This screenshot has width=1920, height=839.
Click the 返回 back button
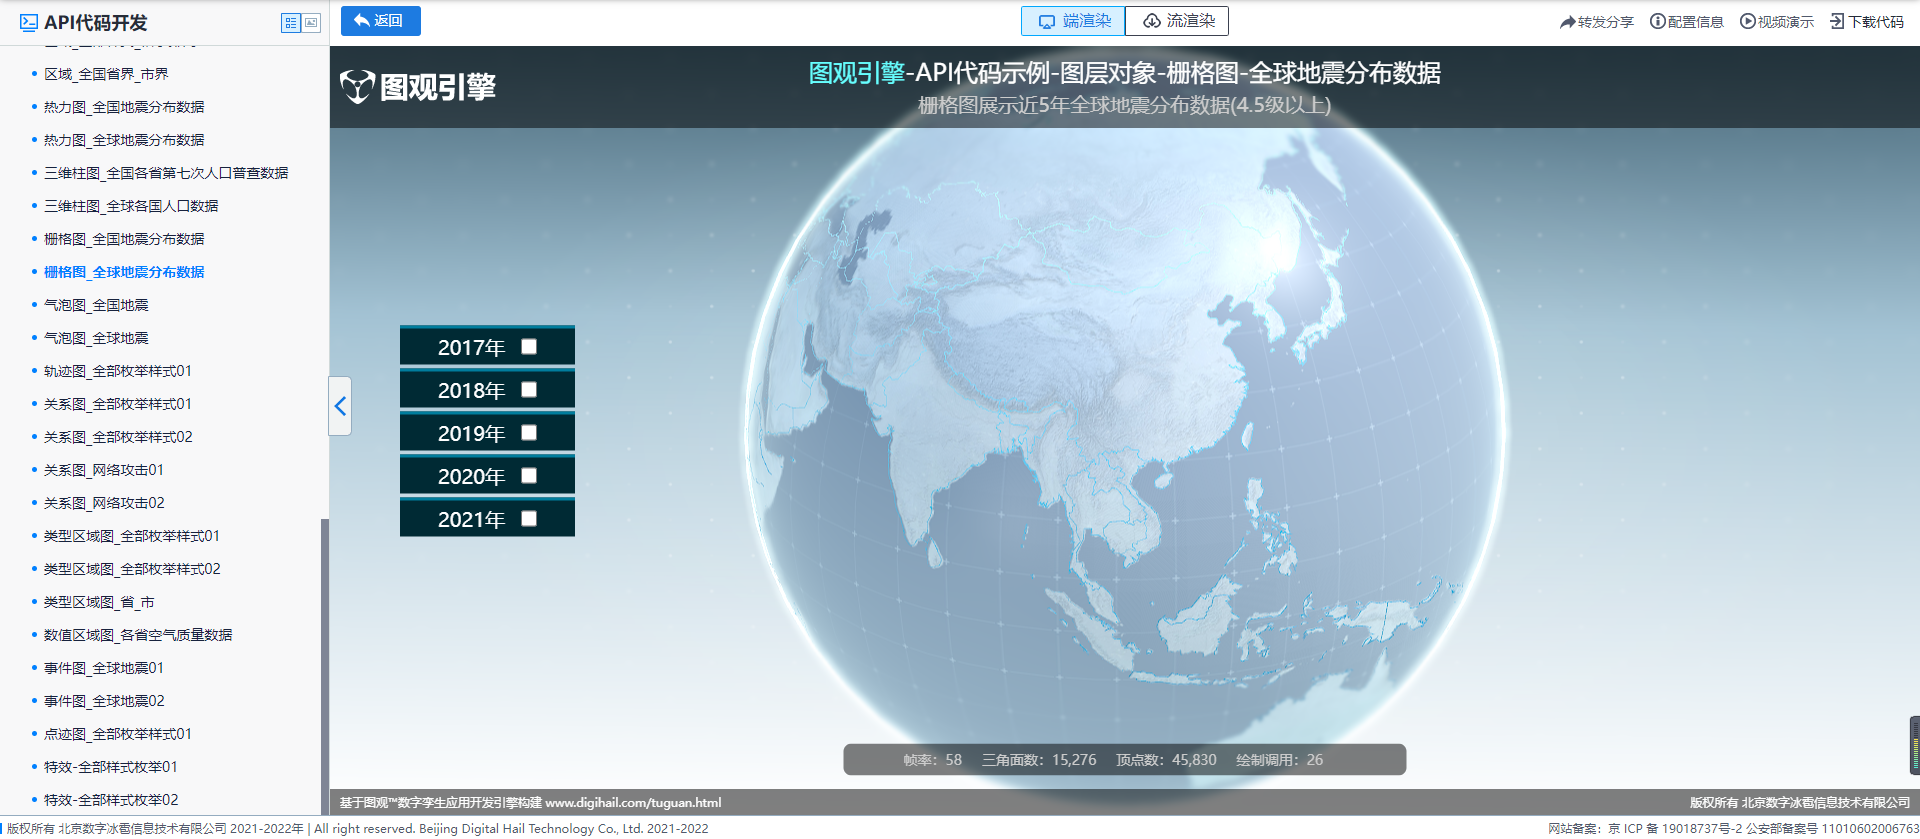point(380,21)
